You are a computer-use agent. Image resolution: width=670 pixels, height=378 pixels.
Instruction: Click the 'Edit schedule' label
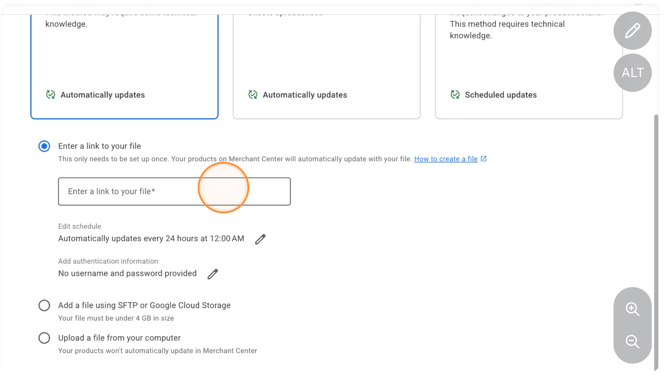tap(79, 226)
